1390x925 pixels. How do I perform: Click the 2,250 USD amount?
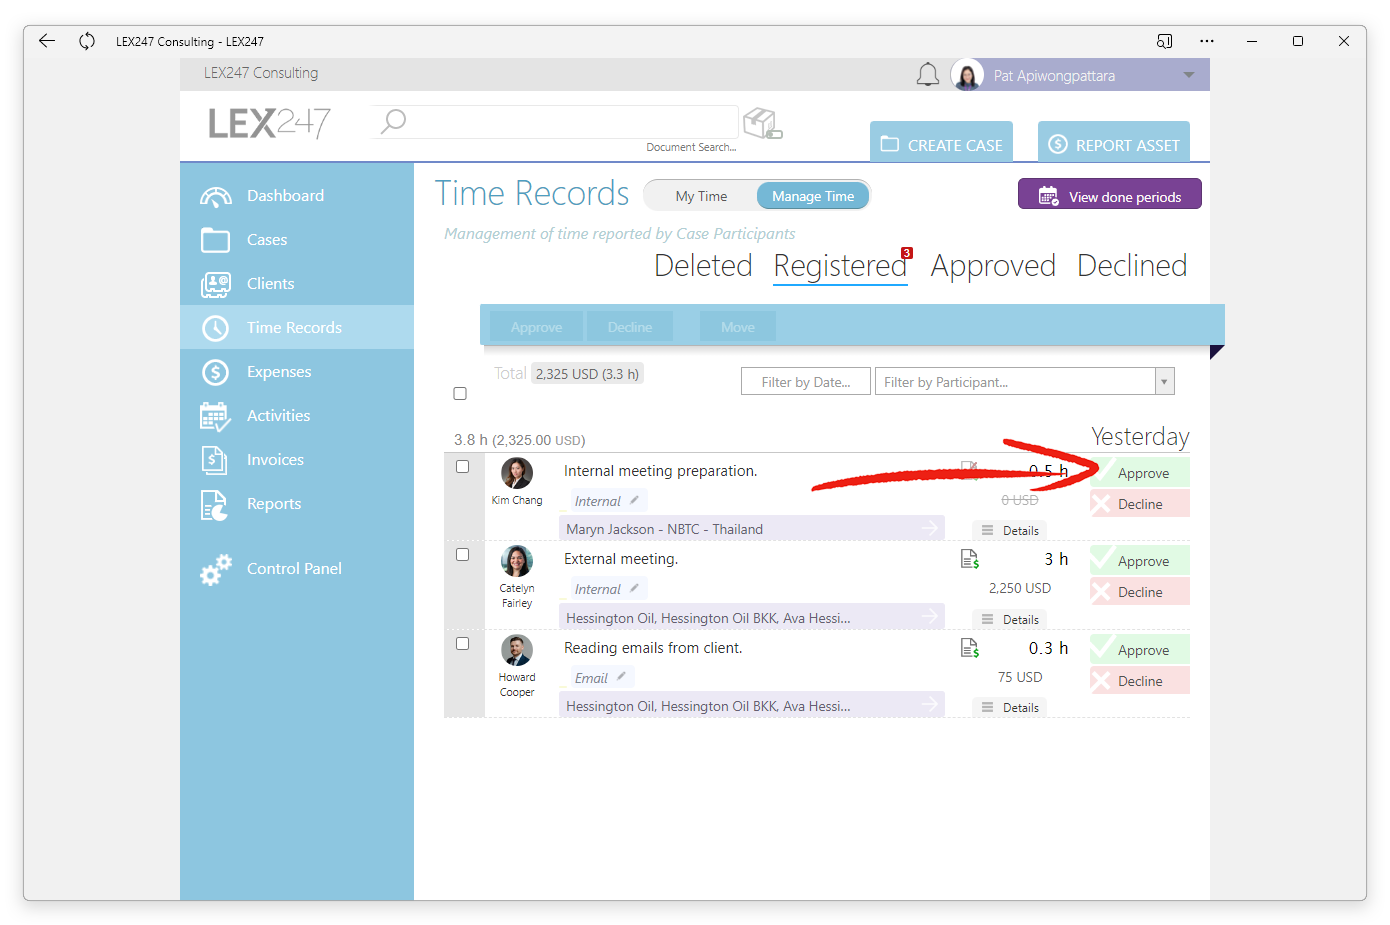pos(1020,588)
